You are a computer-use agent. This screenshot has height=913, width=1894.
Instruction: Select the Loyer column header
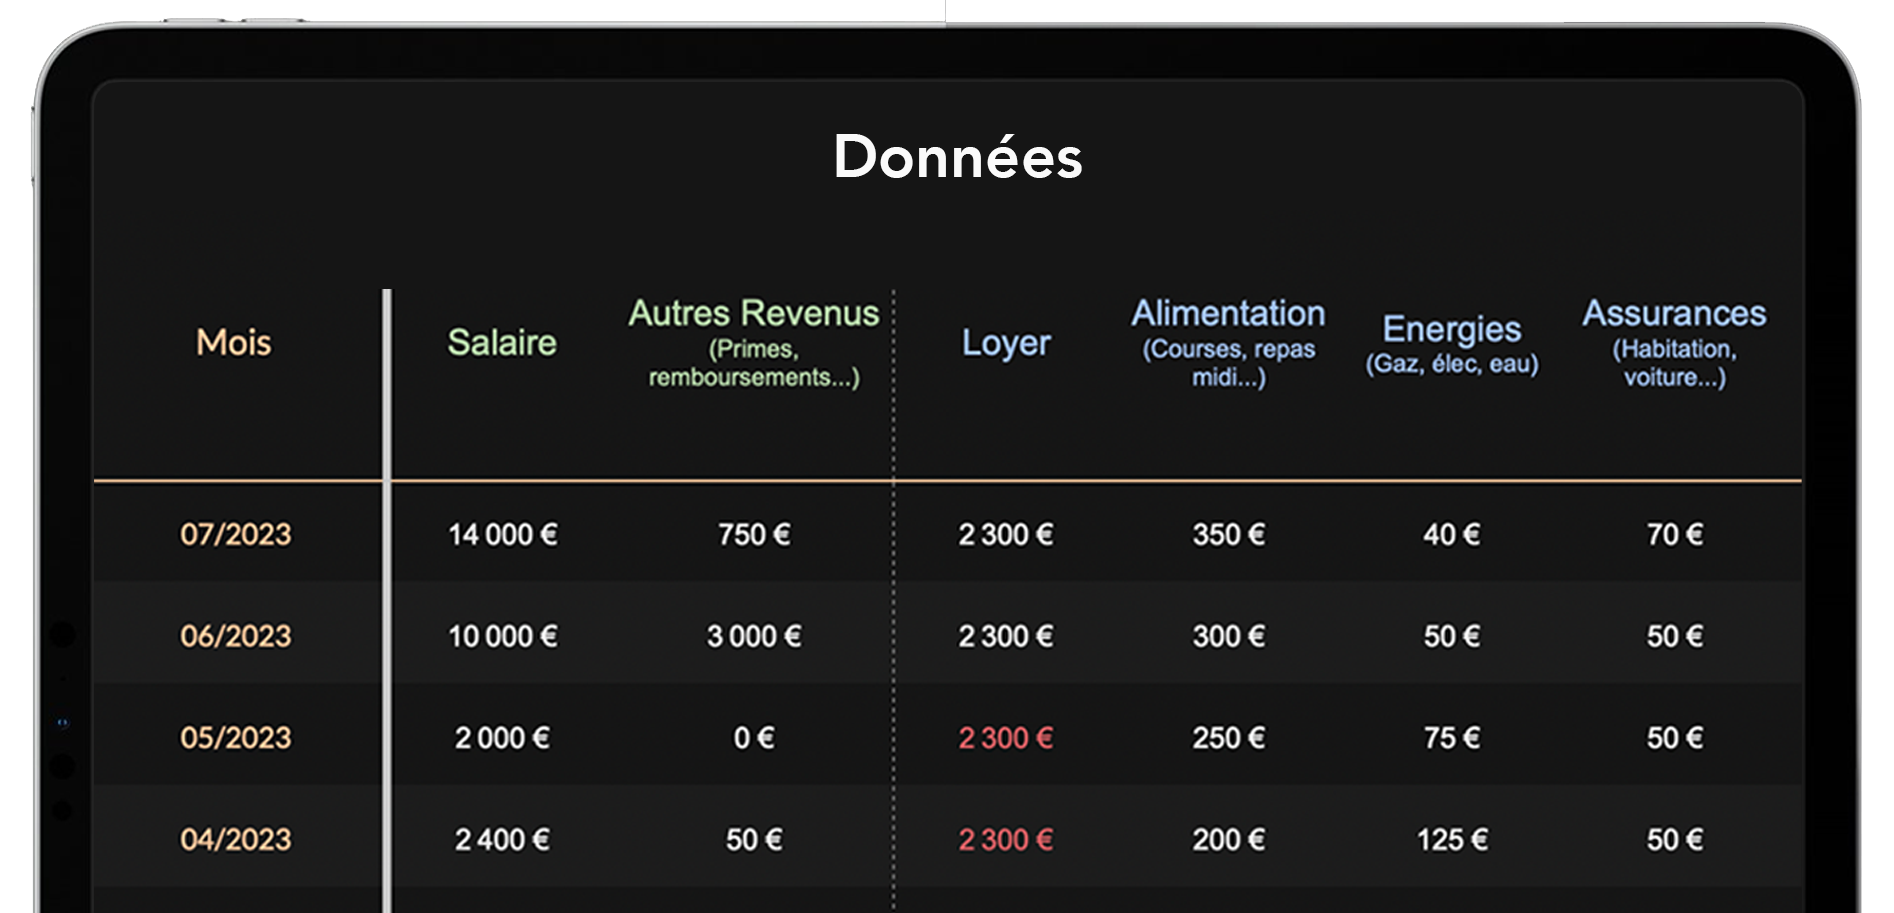coord(1006,343)
